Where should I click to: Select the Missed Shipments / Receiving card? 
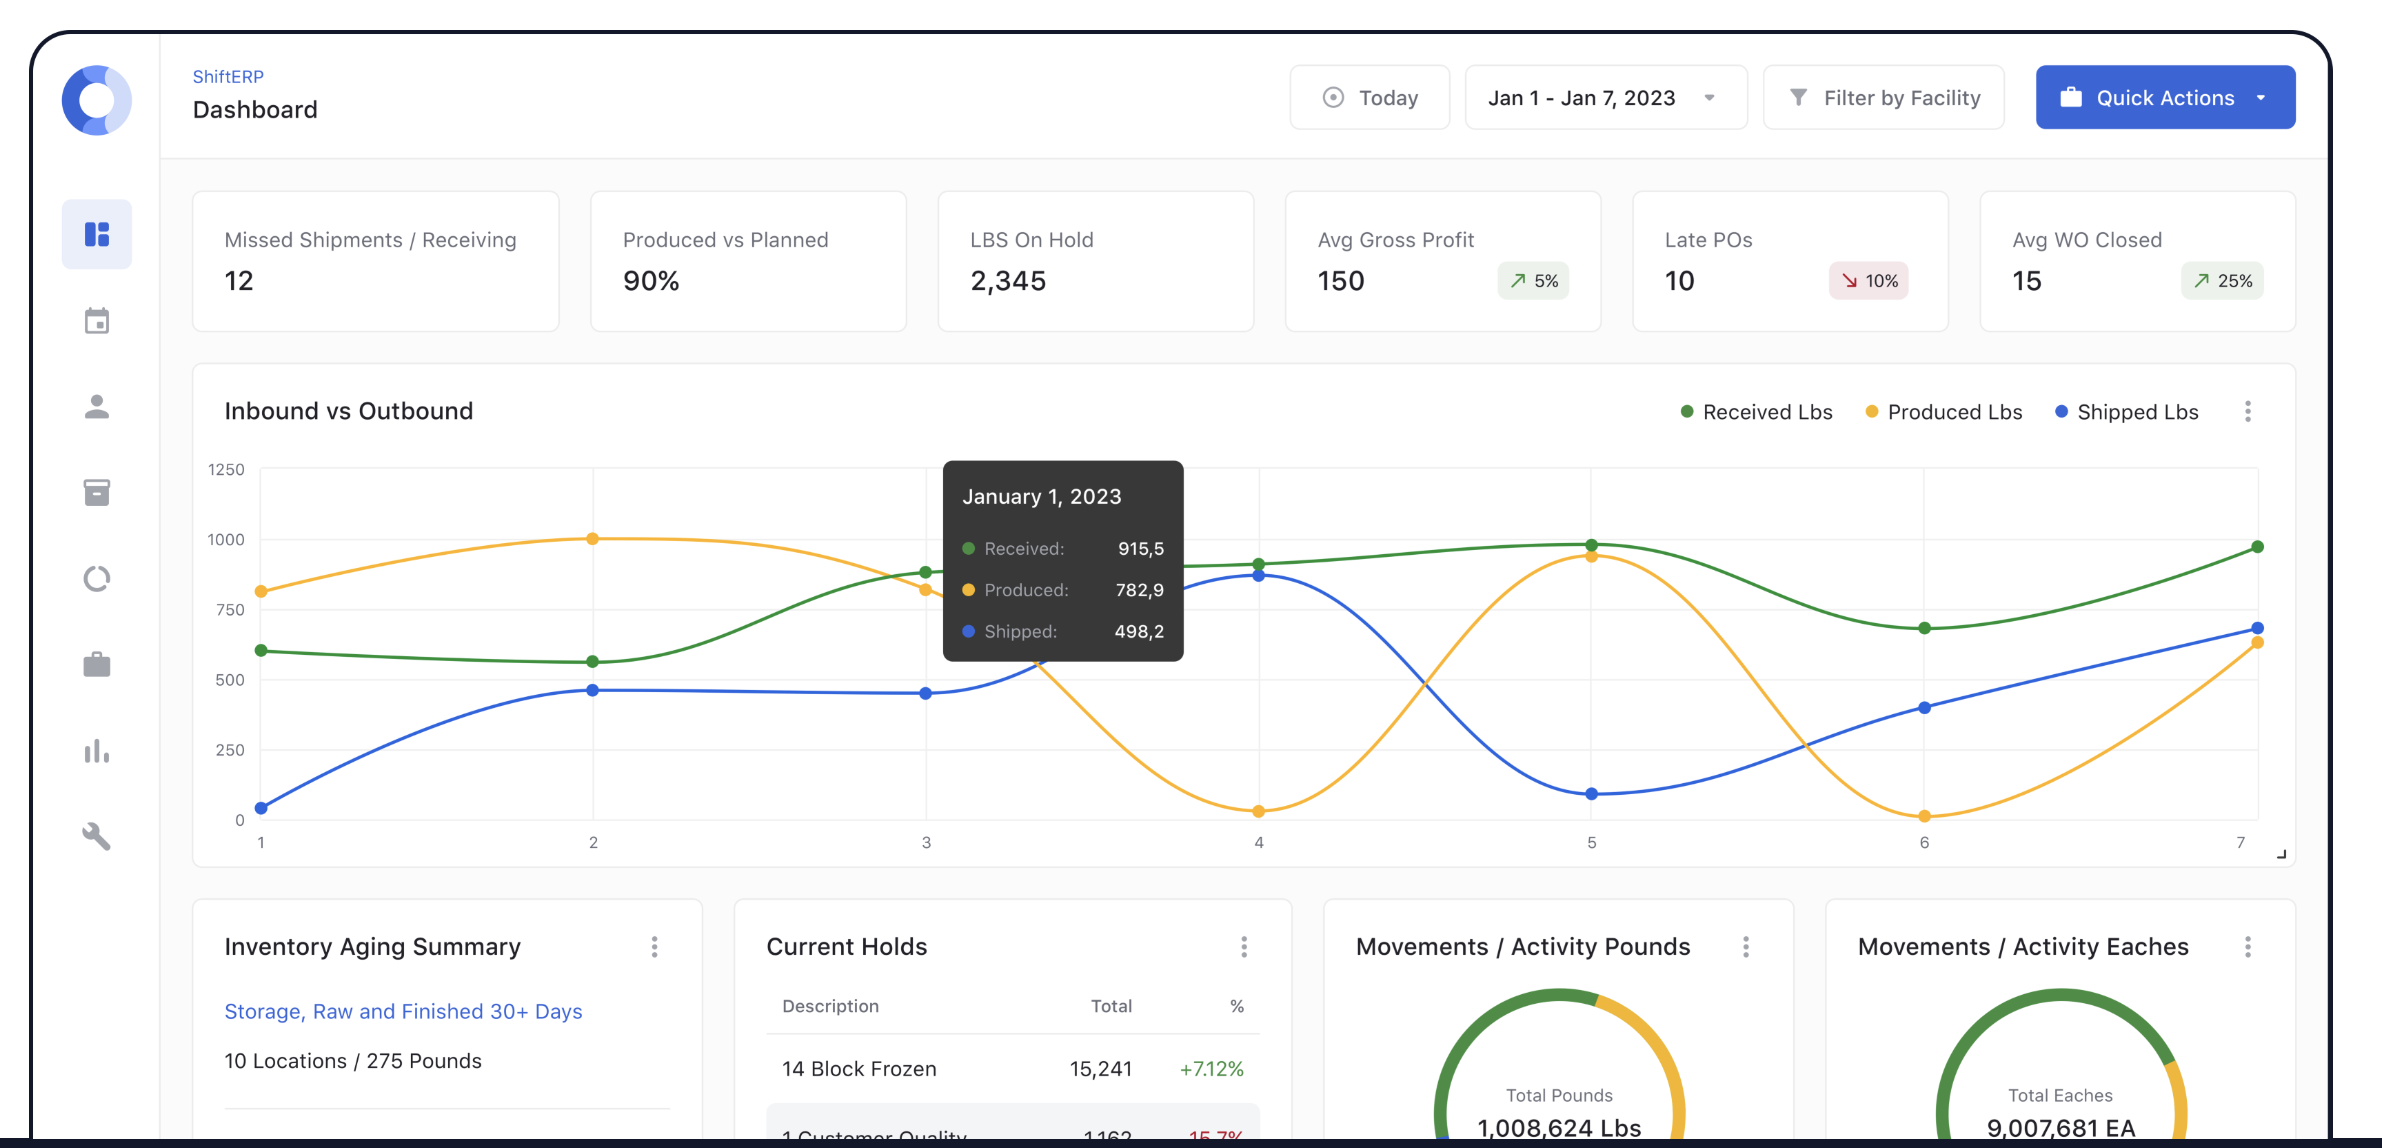[376, 261]
